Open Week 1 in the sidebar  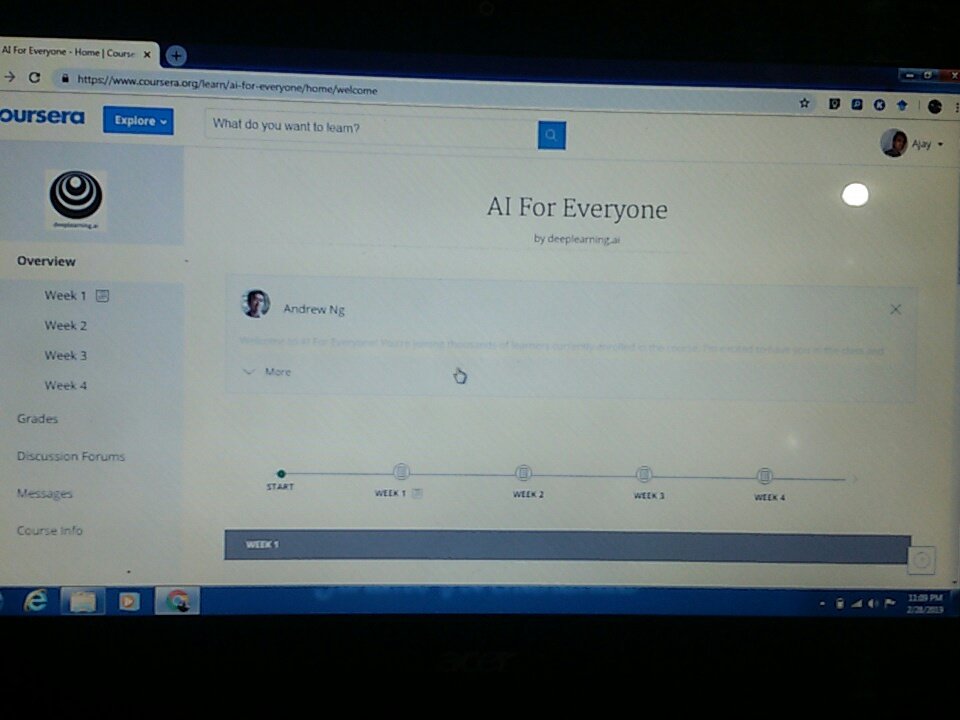(x=66, y=295)
